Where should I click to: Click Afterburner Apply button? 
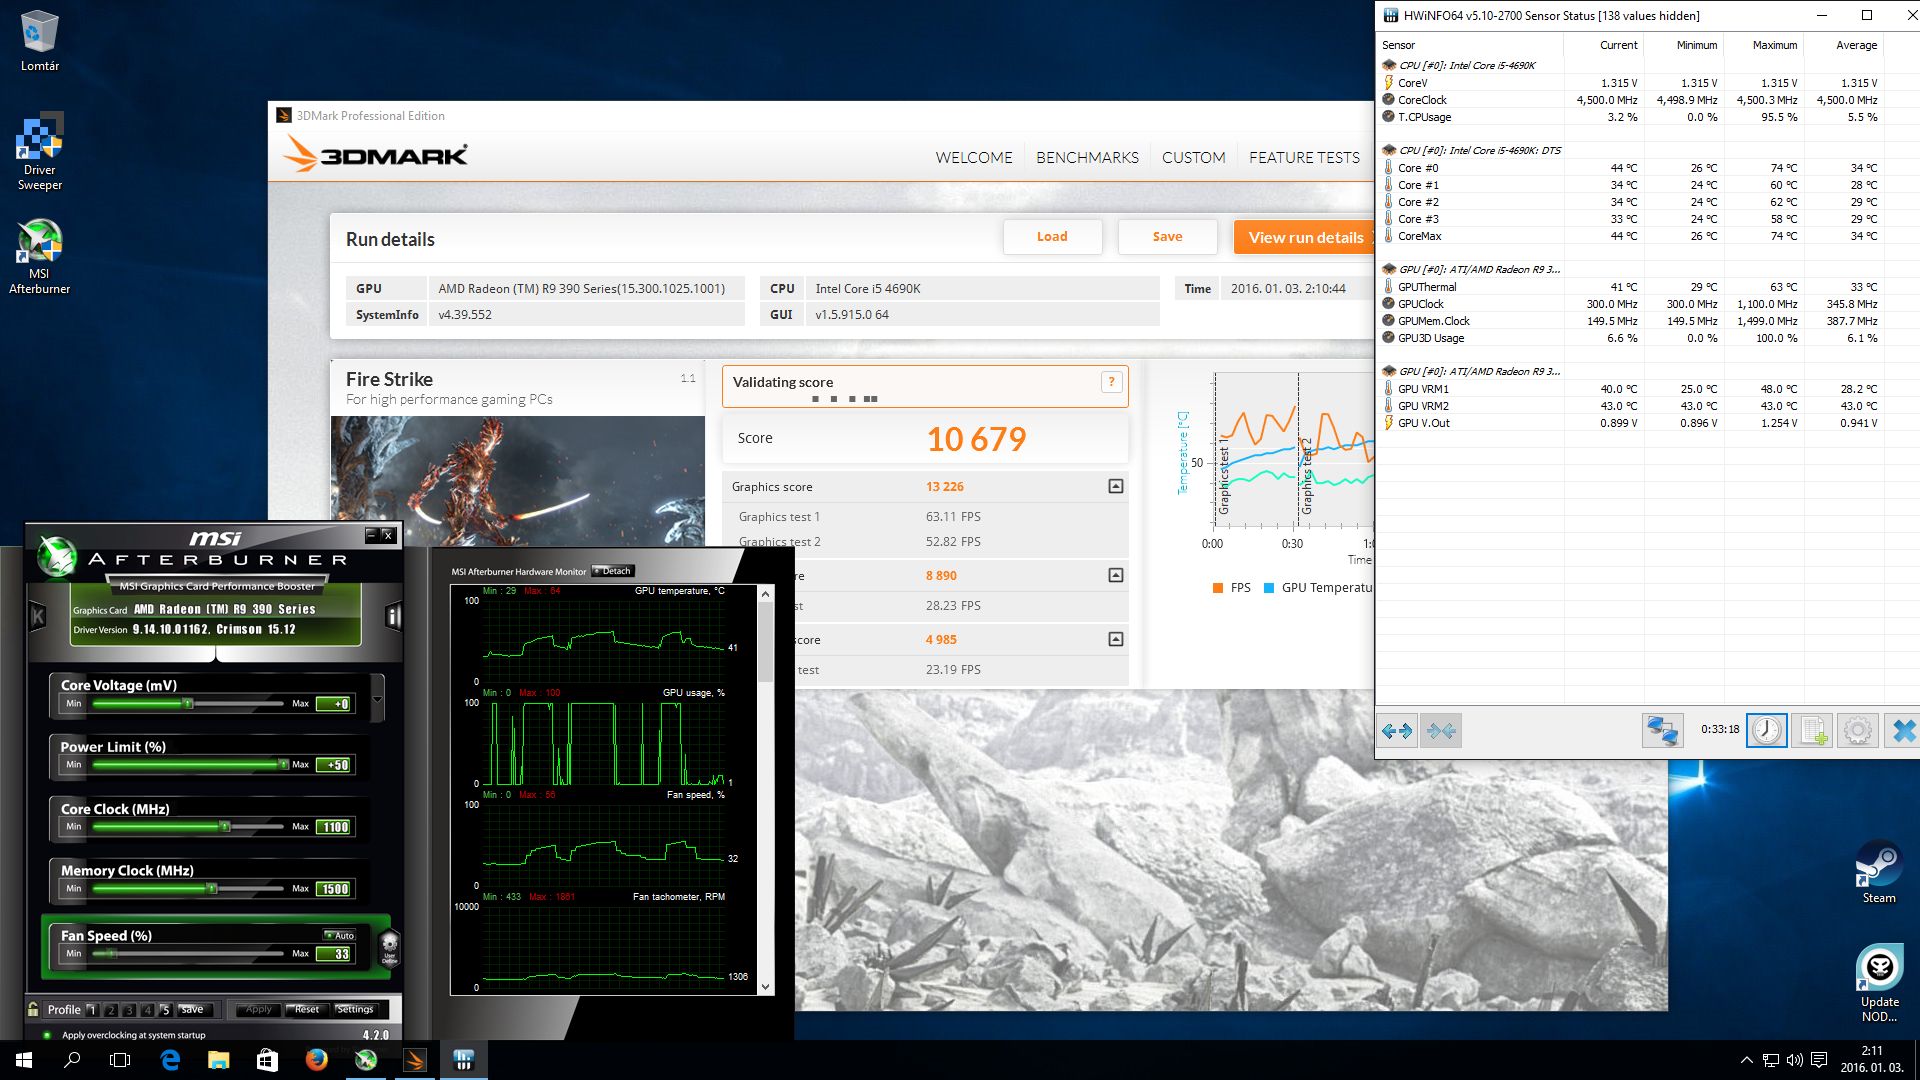coord(258,1010)
